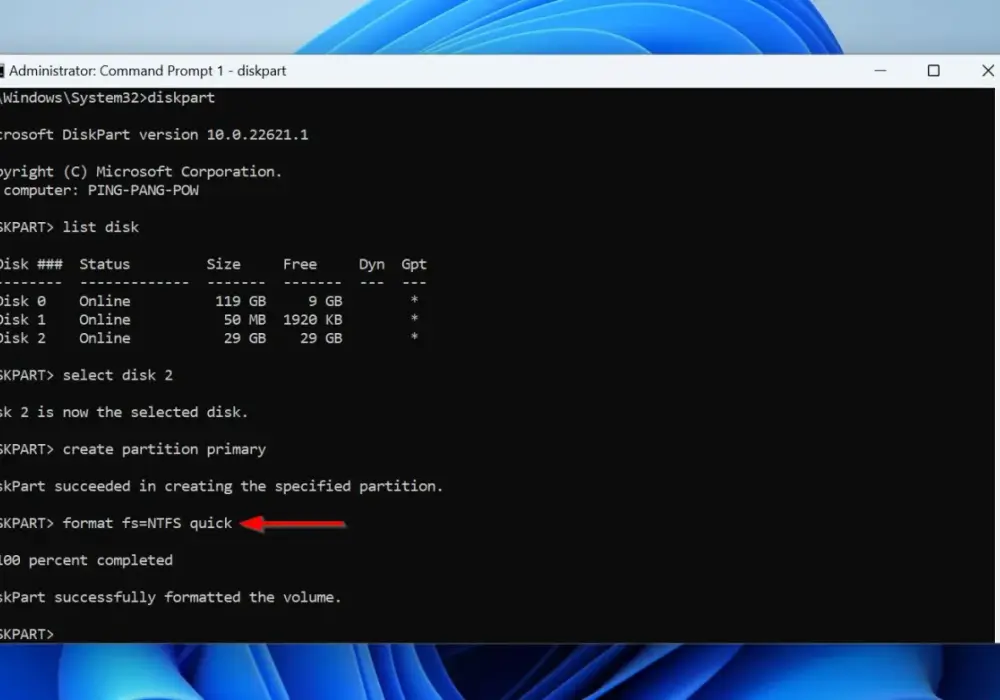Maximize the Command Prompt window
The height and width of the screenshot is (700, 1000).
933,70
